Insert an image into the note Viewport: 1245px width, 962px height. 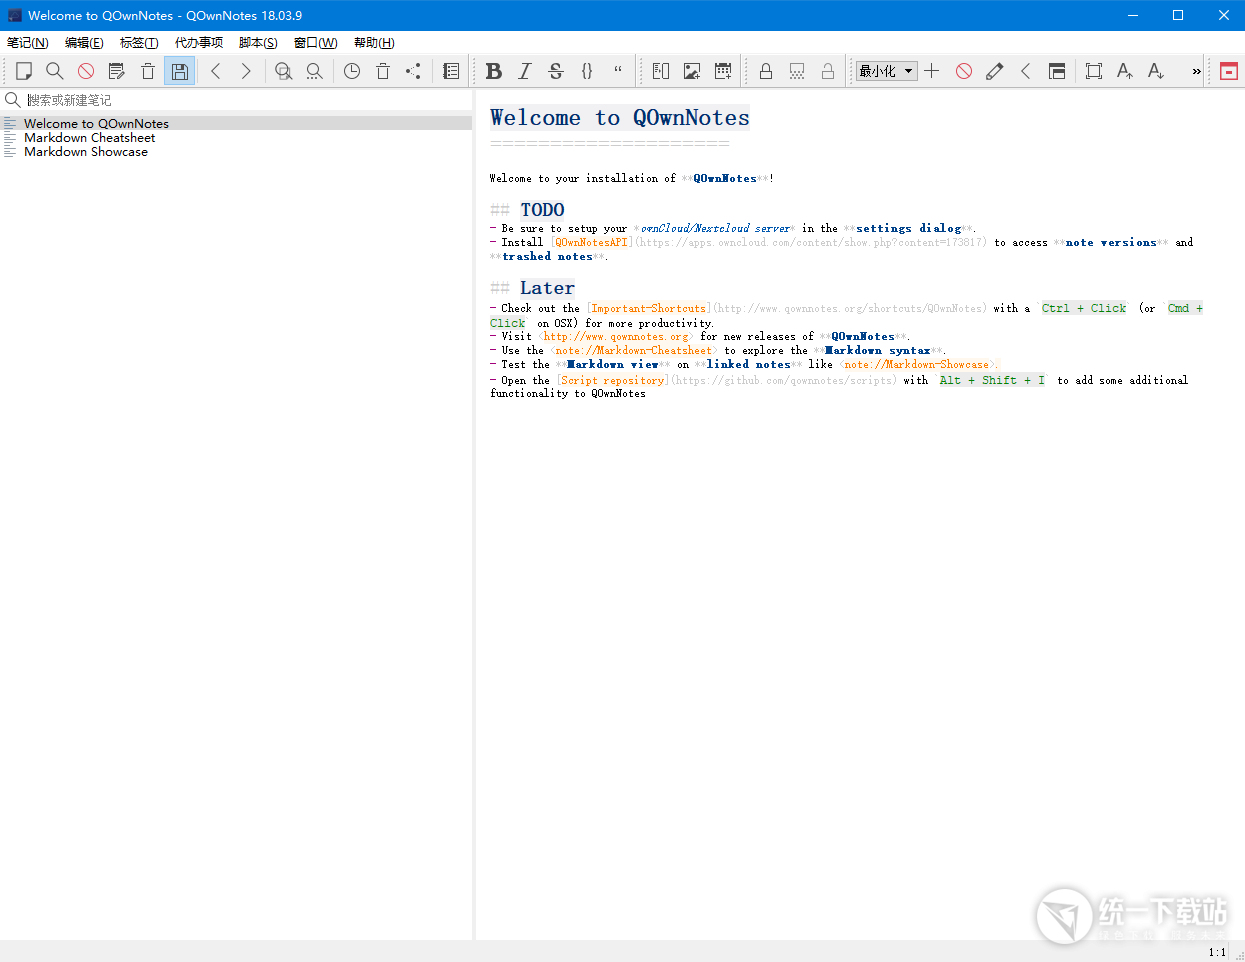[x=692, y=71]
